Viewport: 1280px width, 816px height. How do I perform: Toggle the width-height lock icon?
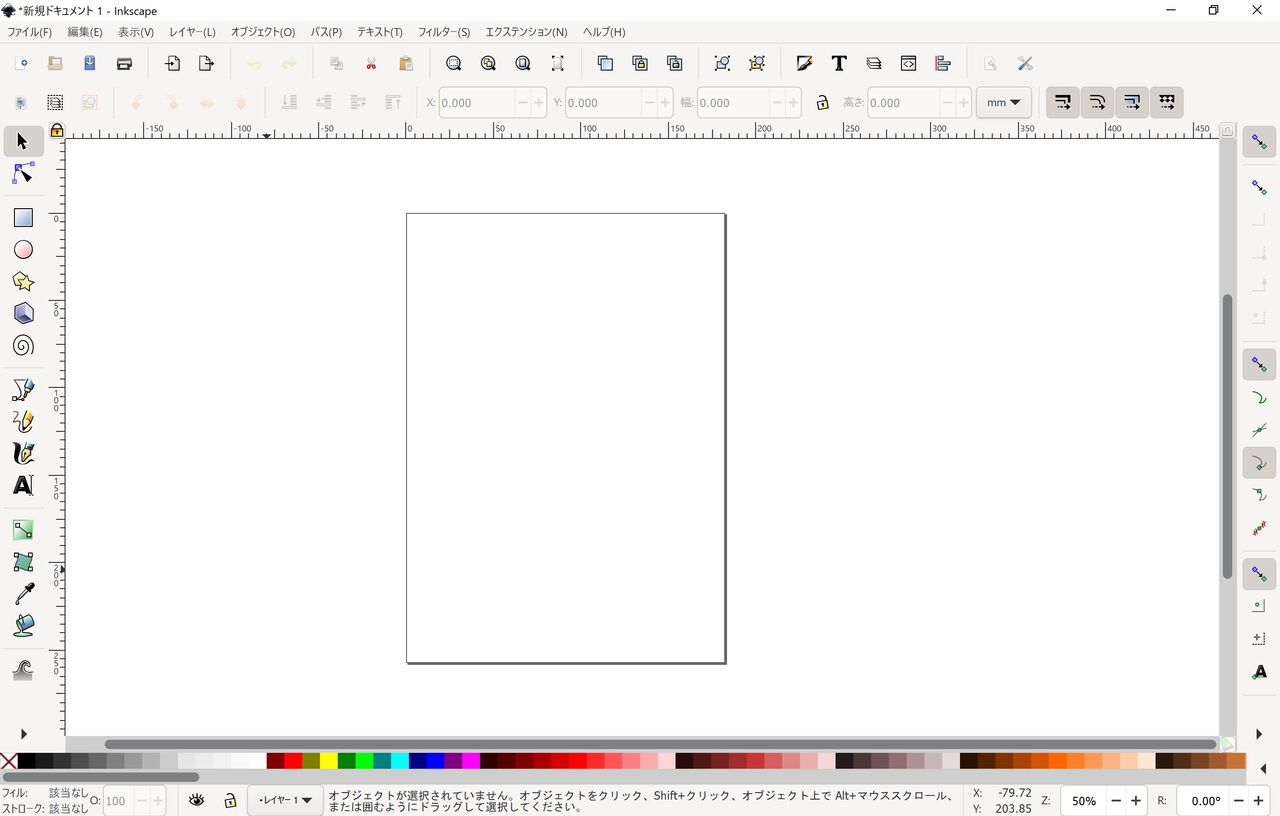tap(822, 102)
